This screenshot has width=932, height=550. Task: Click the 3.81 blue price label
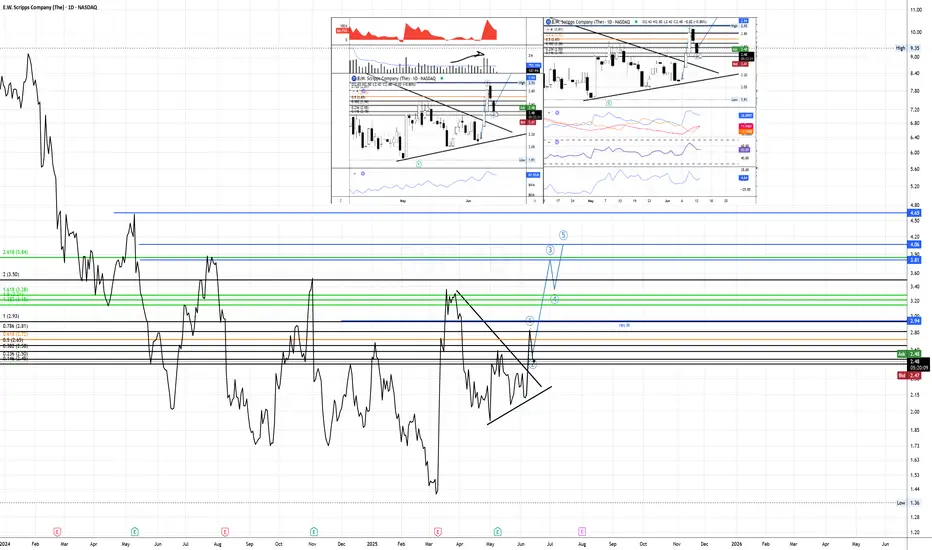pyautogui.click(x=915, y=260)
